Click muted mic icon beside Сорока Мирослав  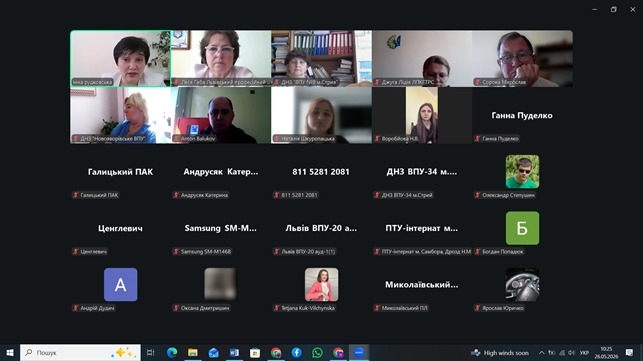coord(478,82)
